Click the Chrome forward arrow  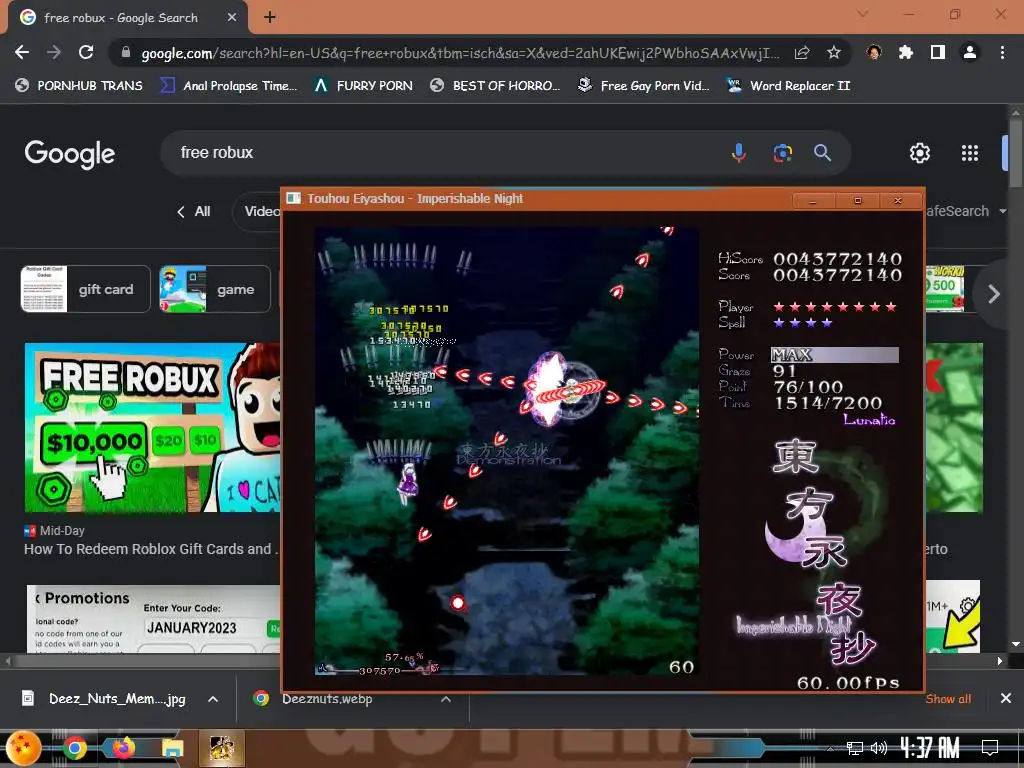(x=54, y=52)
